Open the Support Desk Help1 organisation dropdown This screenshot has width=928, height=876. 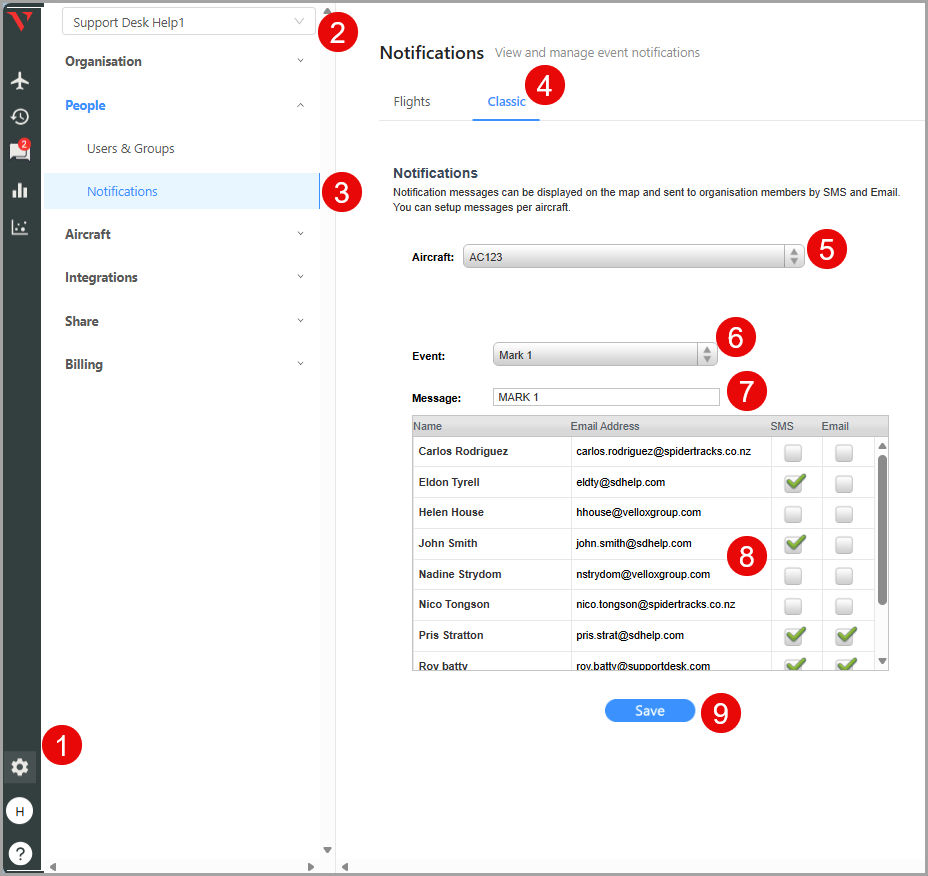pyautogui.click(x=188, y=22)
